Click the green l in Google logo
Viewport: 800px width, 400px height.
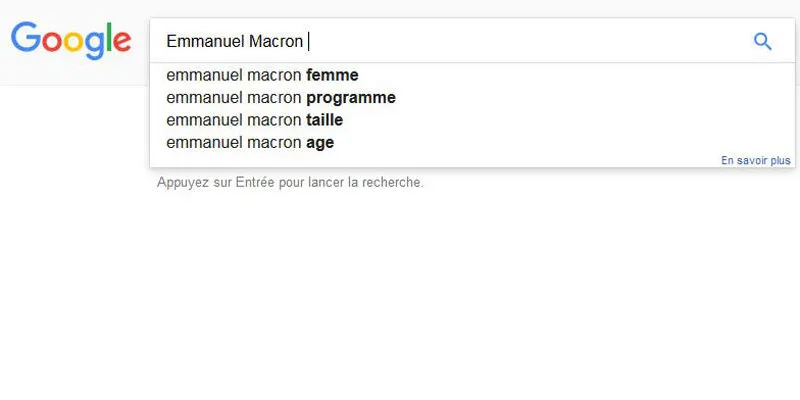tap(105, 38)
